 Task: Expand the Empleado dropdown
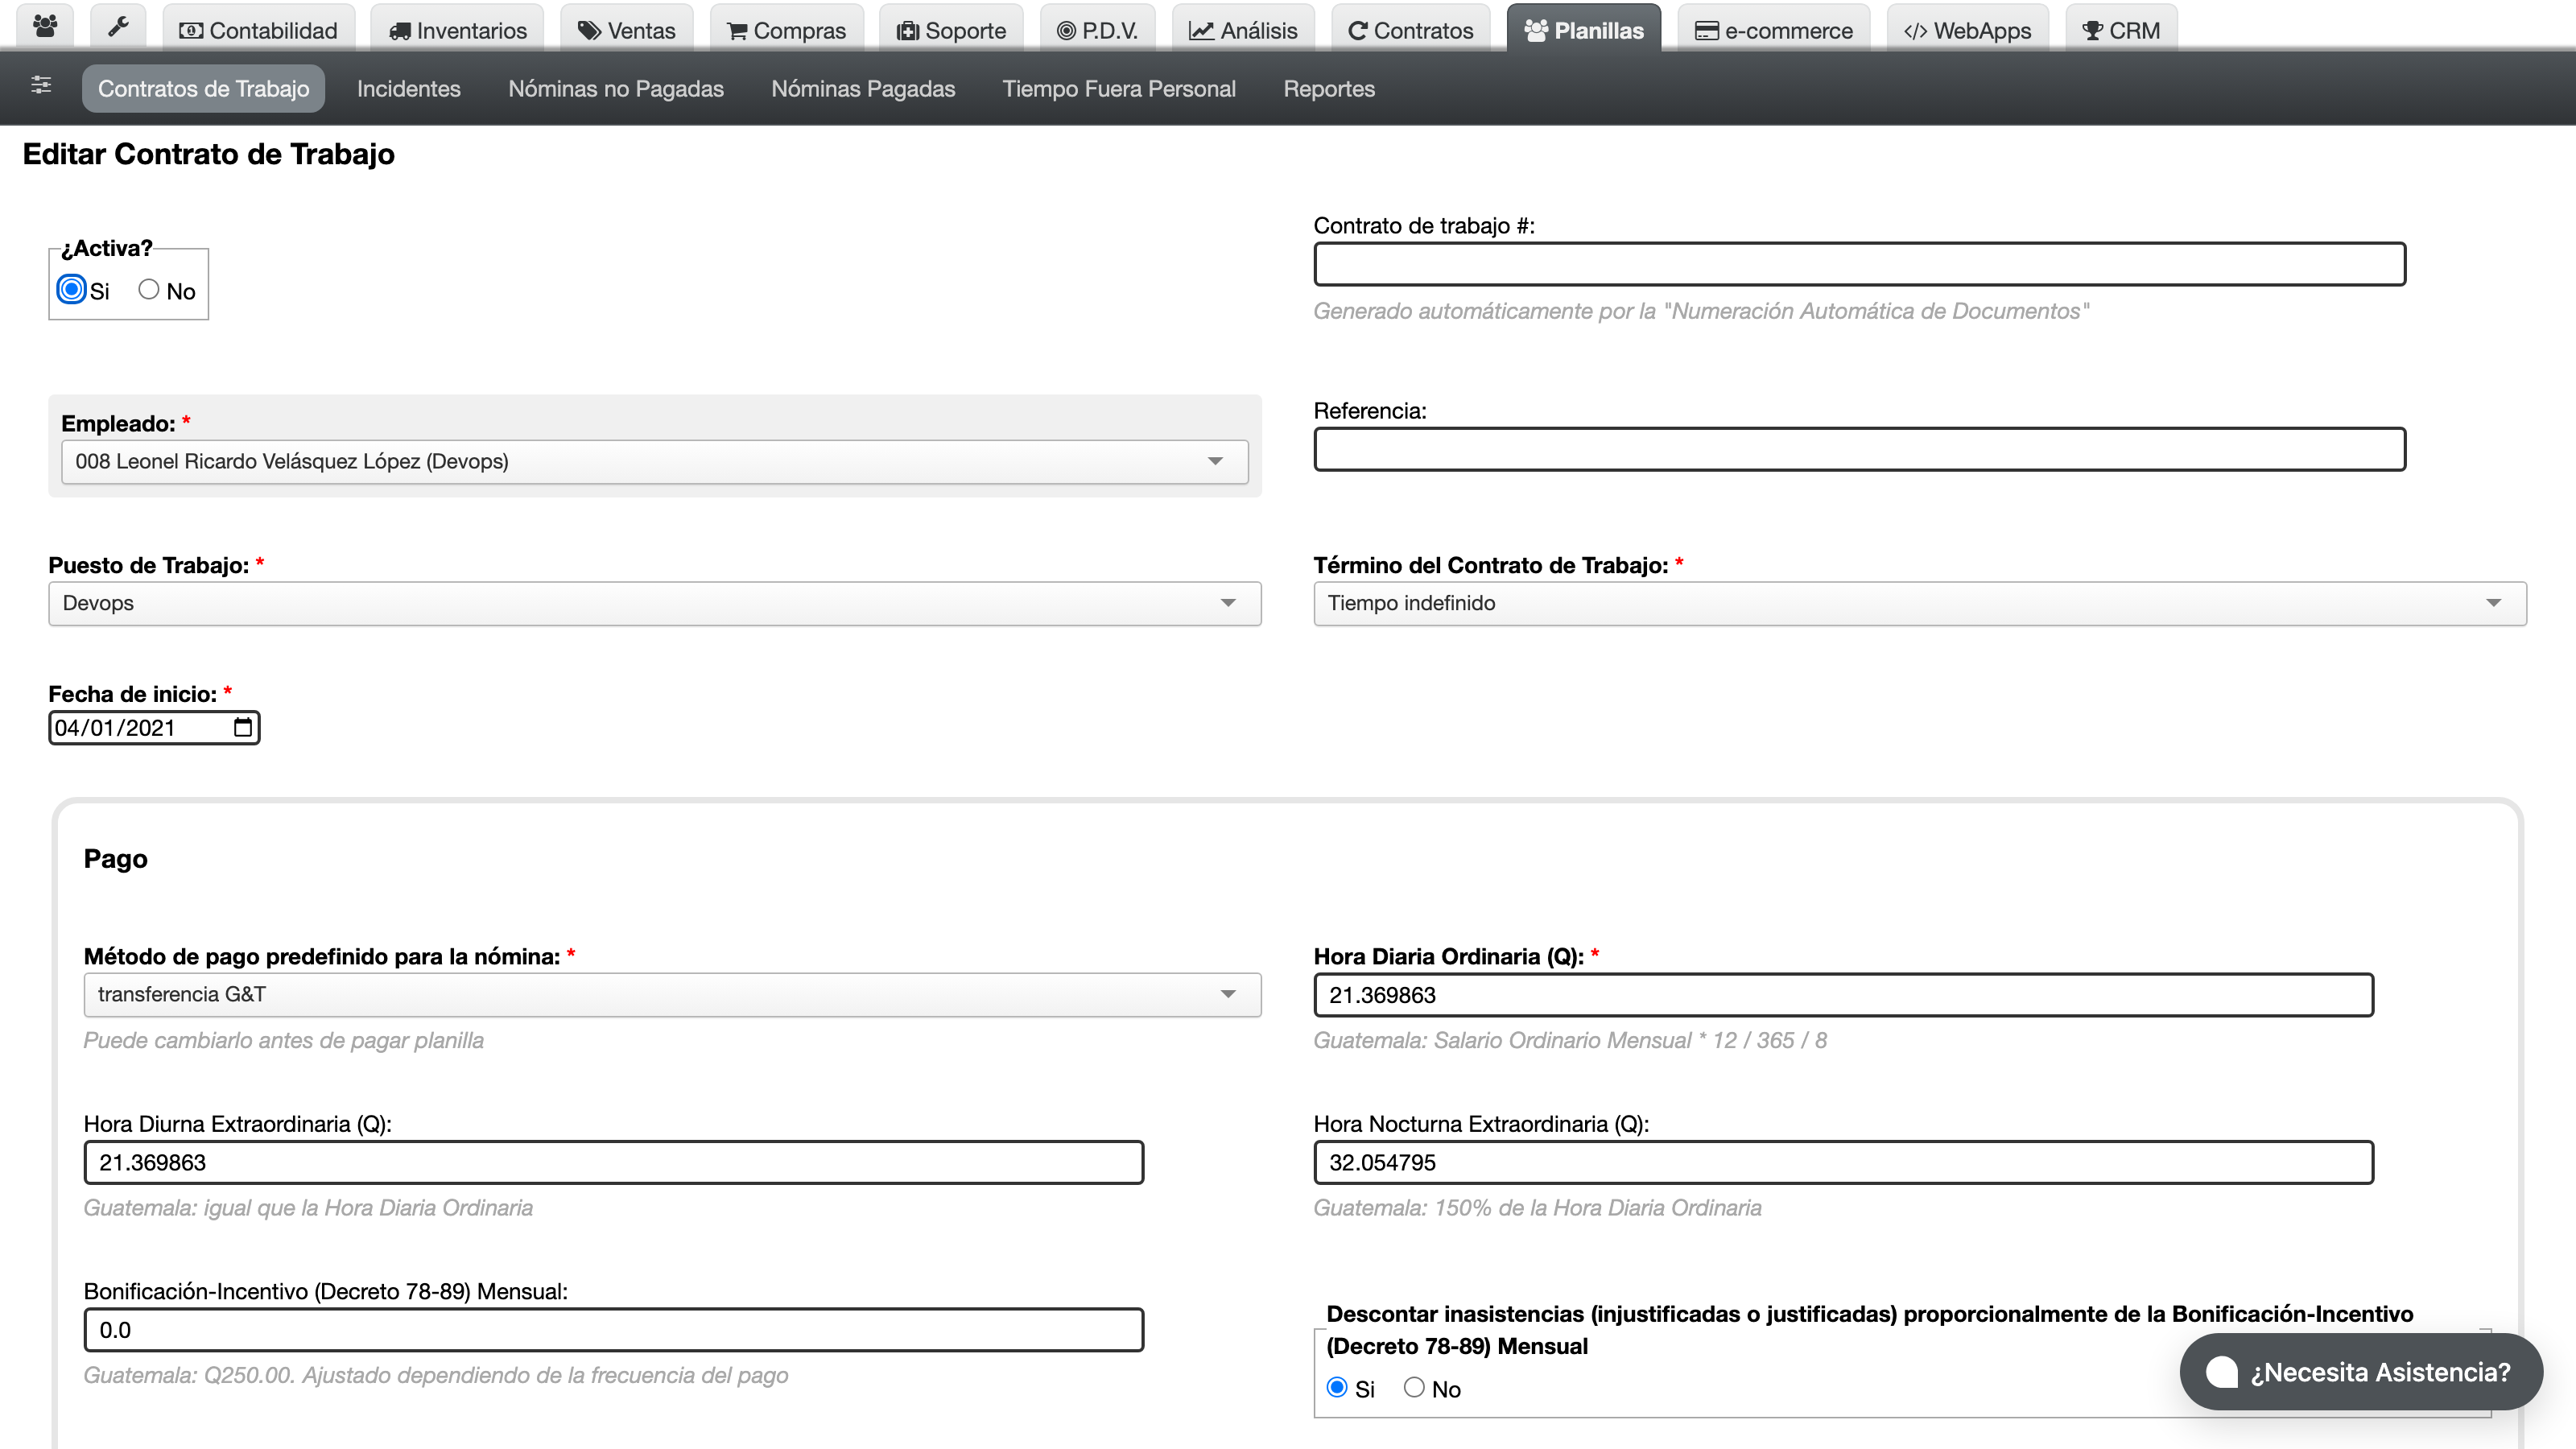(655, 461)
